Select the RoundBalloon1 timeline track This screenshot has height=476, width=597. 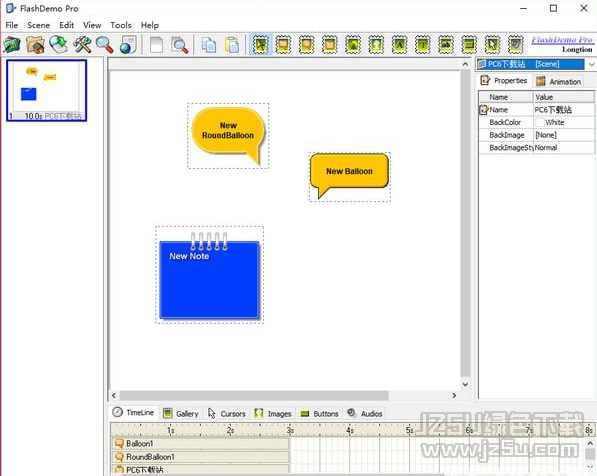click(x=200, y=457)
